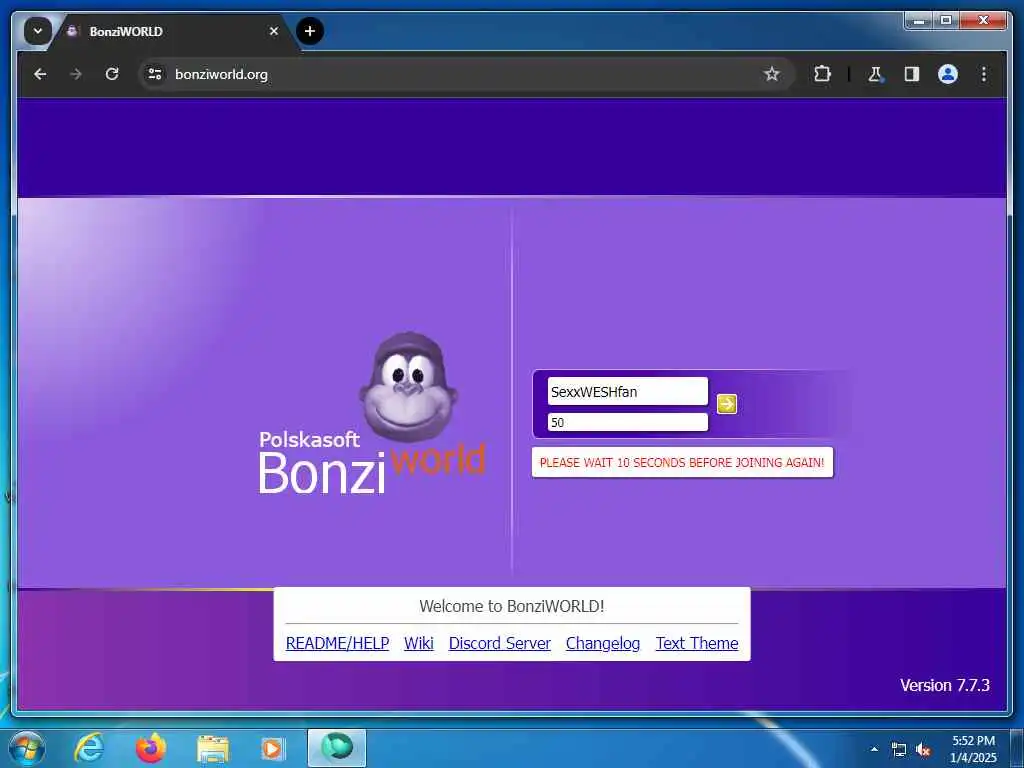Click the yellow arrow join button
The height and width of the screenshot is (768, 1024).
coord(726,404)
